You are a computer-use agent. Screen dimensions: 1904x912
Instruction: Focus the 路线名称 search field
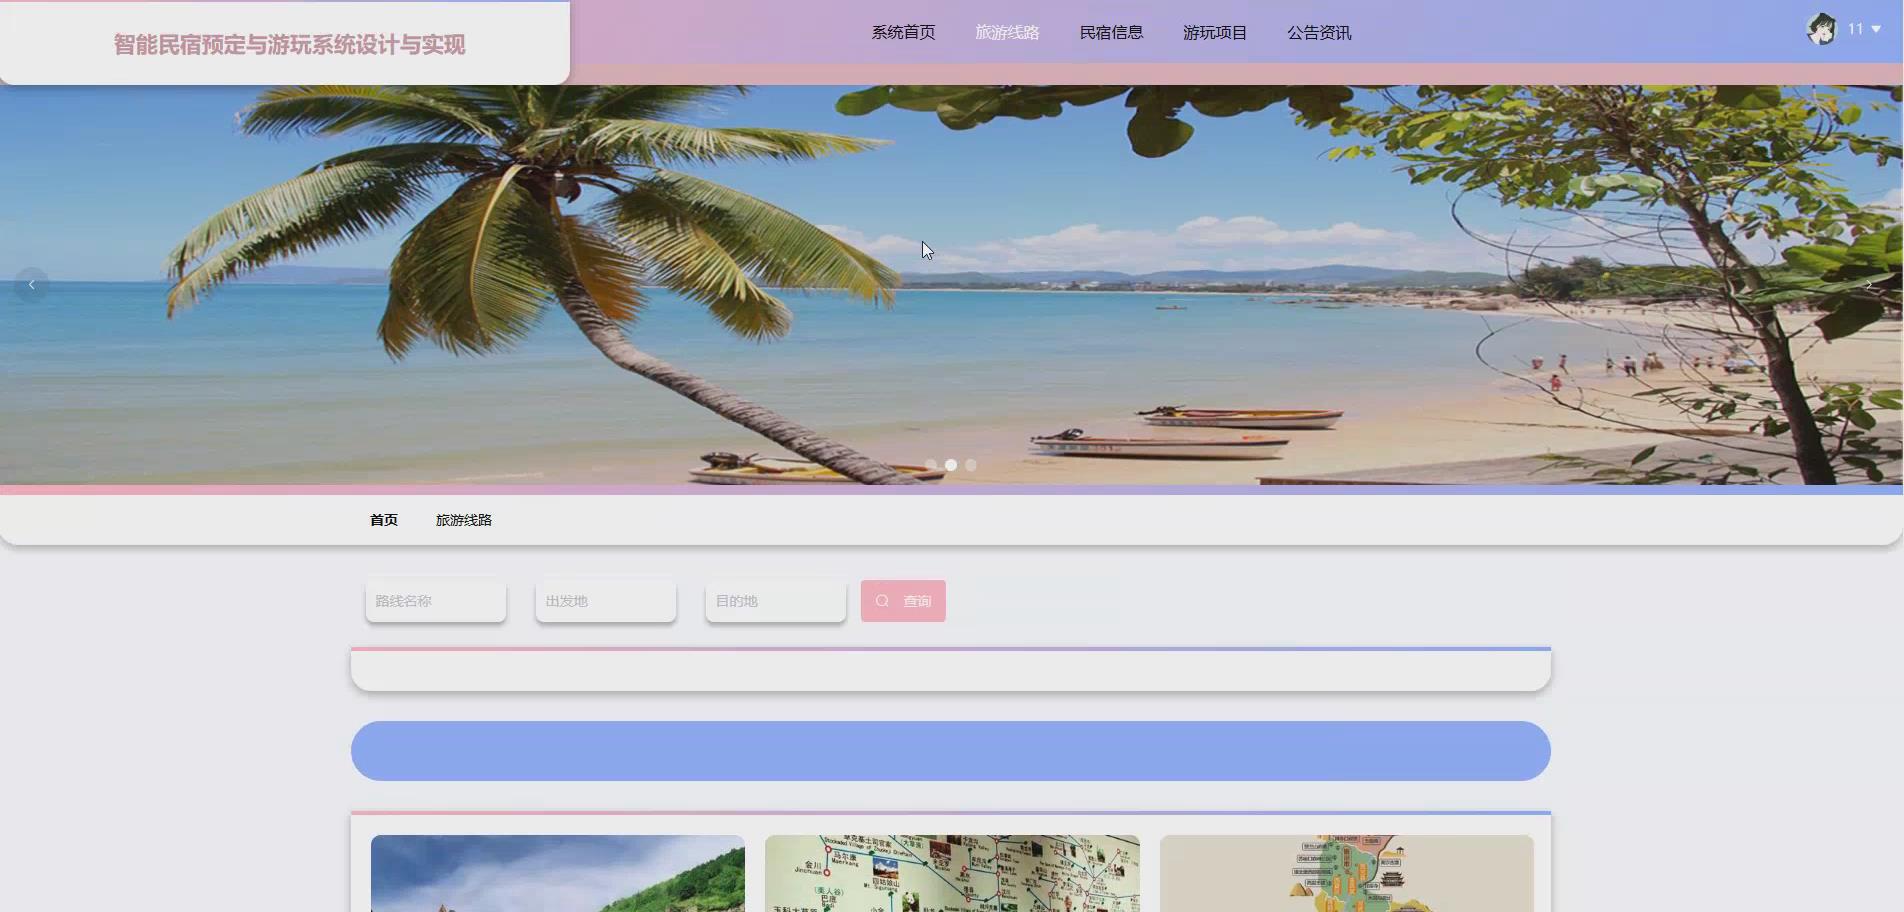click(x=436, y=601)
